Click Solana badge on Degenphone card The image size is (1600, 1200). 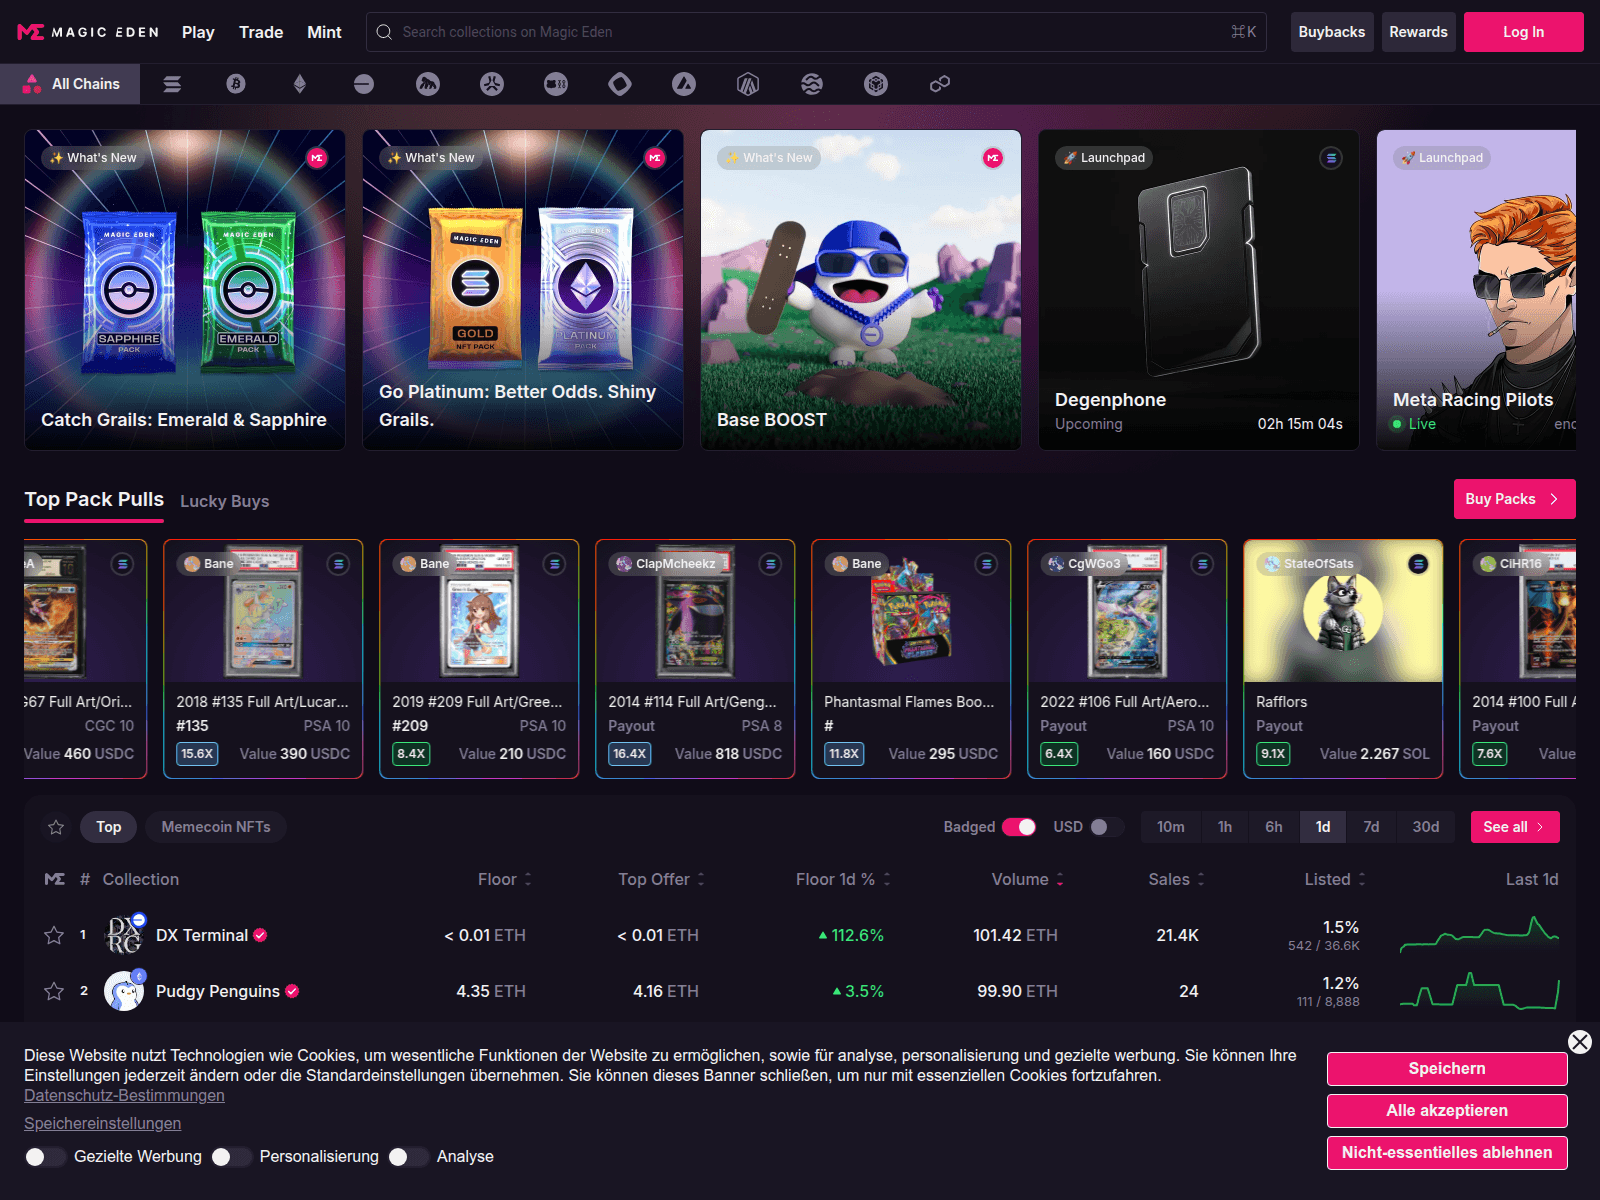coord(1331,158)
